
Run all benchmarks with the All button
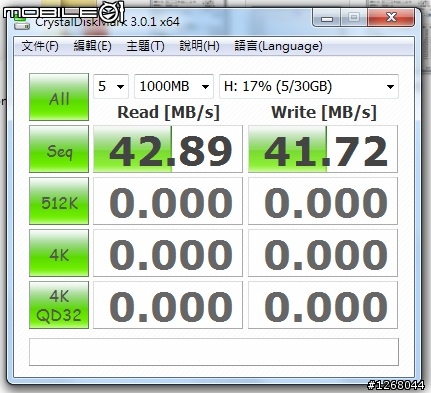(x=59, y=97)
